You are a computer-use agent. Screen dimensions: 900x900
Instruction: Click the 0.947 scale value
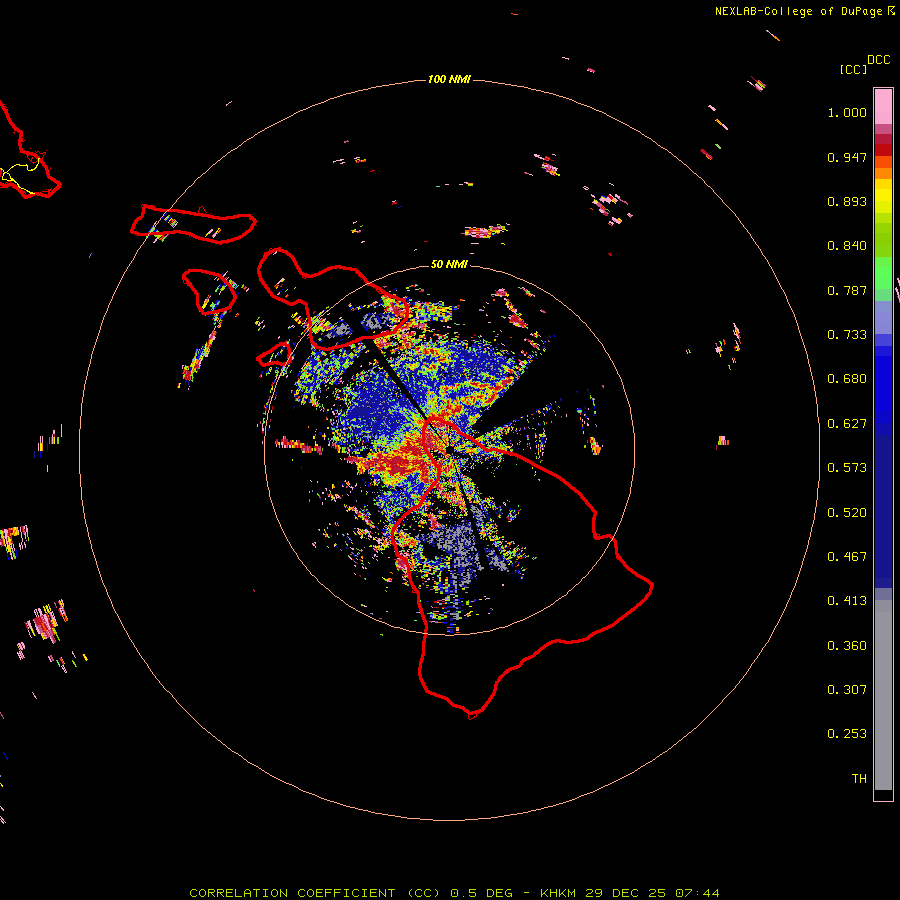click(x=847, y=157)
